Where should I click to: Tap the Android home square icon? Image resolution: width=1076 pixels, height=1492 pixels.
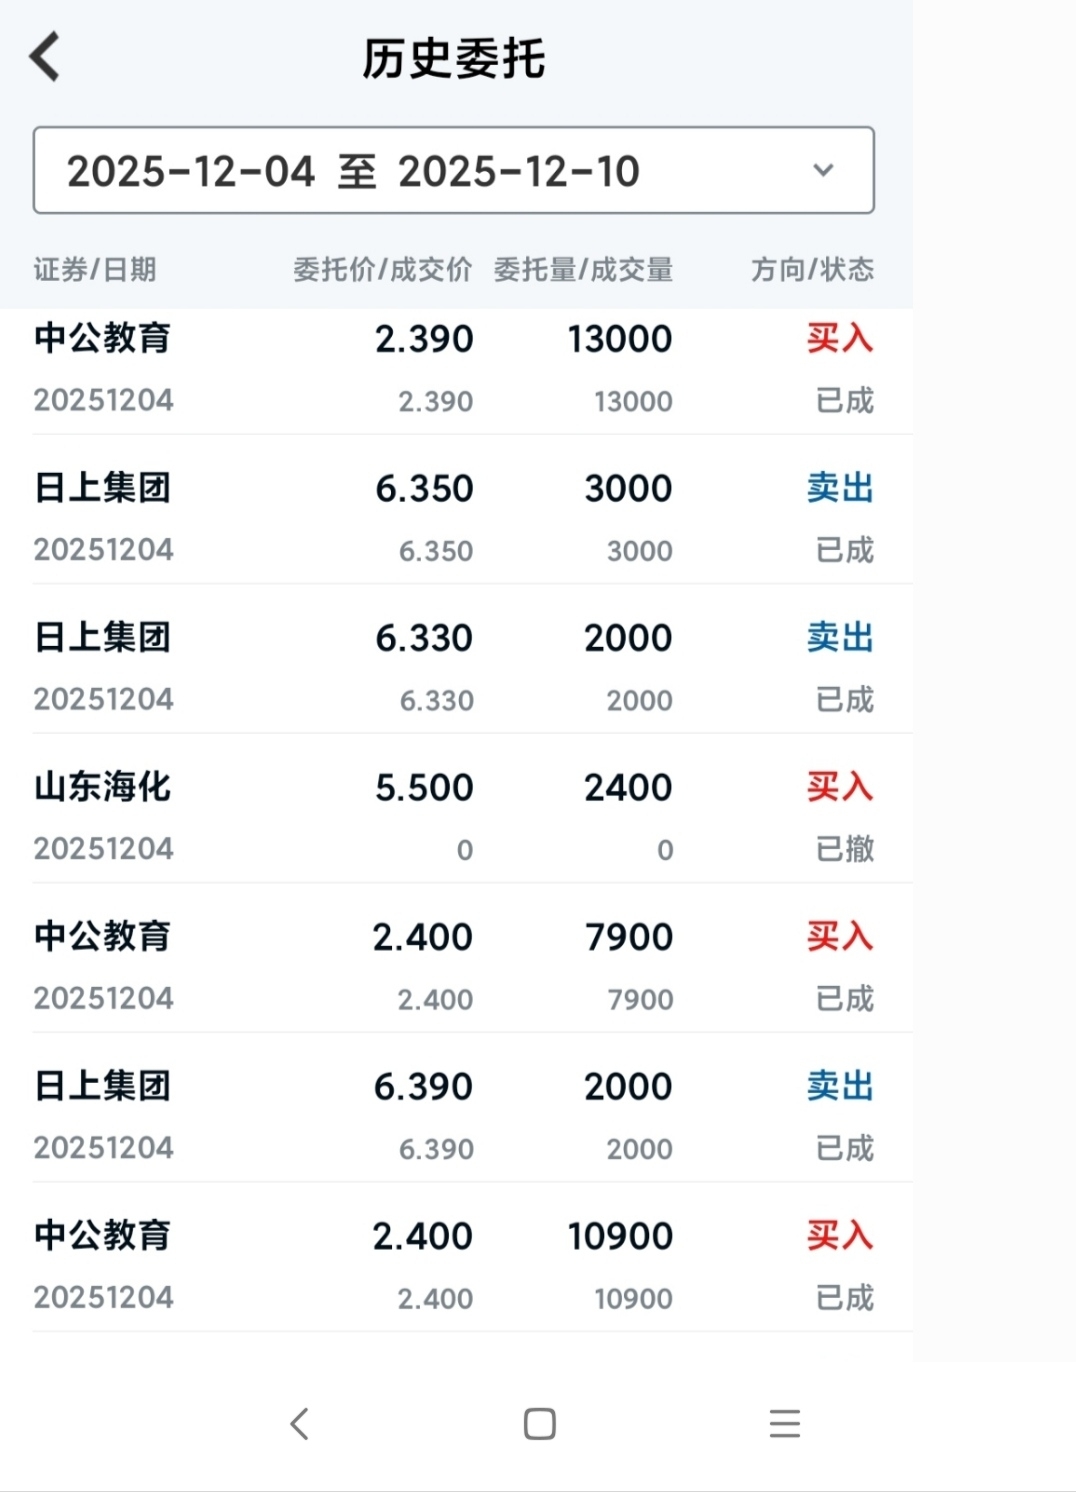[539, 1423]
